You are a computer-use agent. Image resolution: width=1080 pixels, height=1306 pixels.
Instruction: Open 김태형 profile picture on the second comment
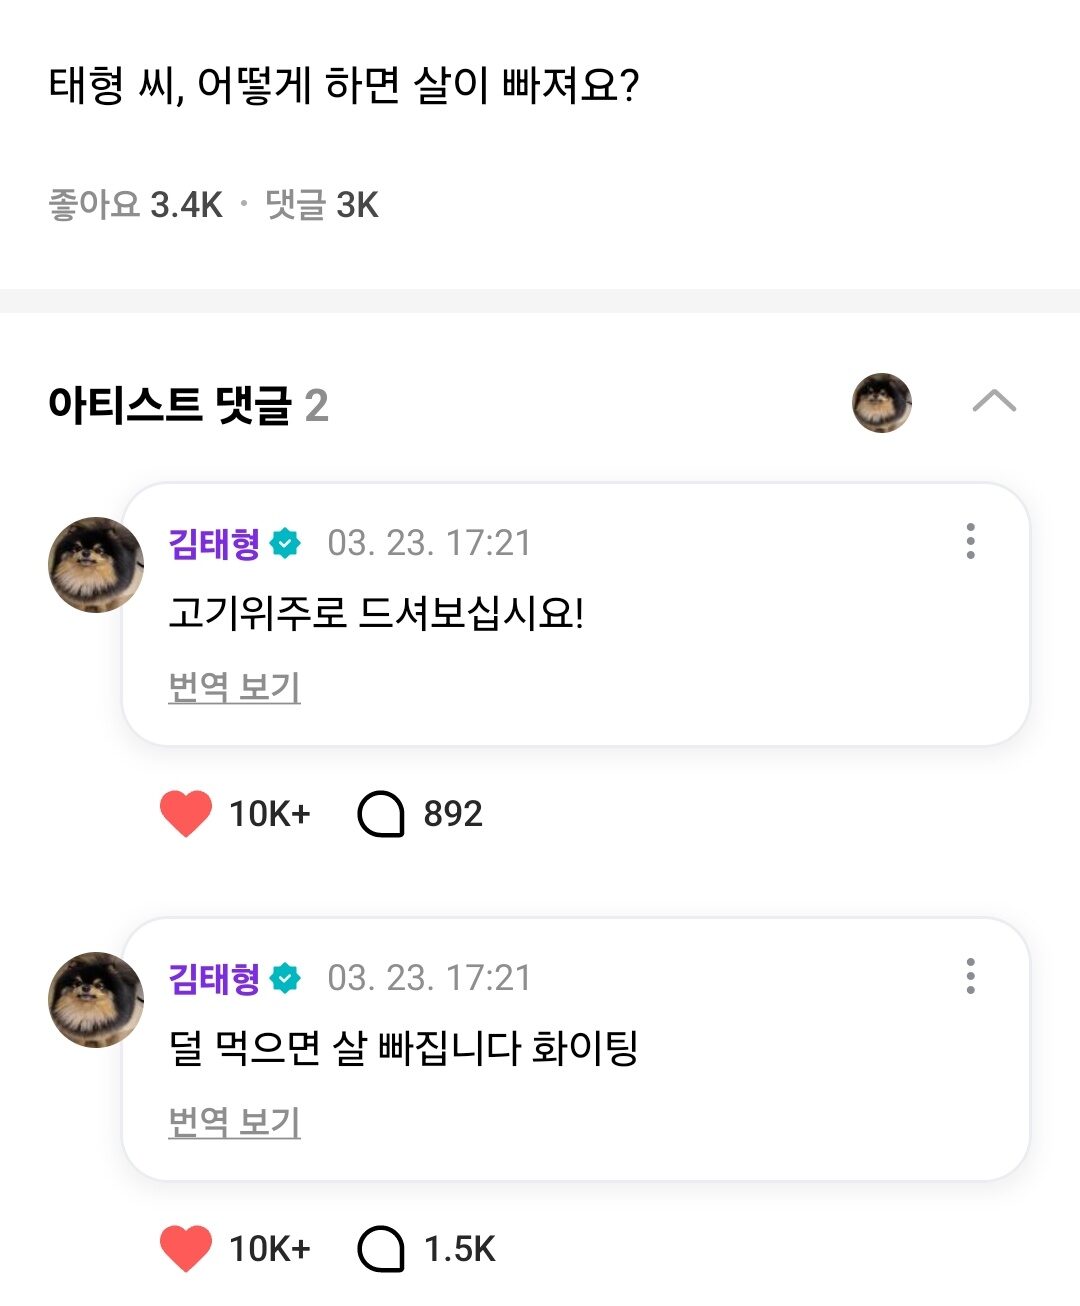click(95, 1000)
